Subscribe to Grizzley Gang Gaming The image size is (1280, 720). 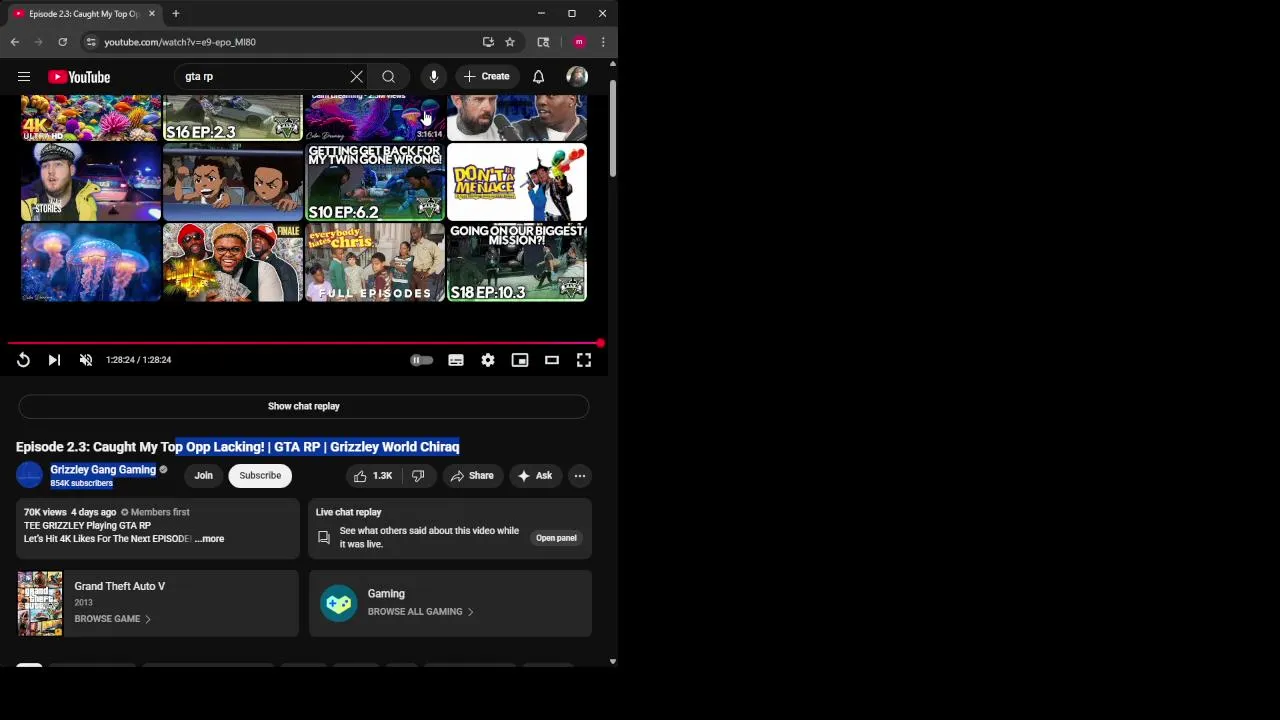(260, 476)
